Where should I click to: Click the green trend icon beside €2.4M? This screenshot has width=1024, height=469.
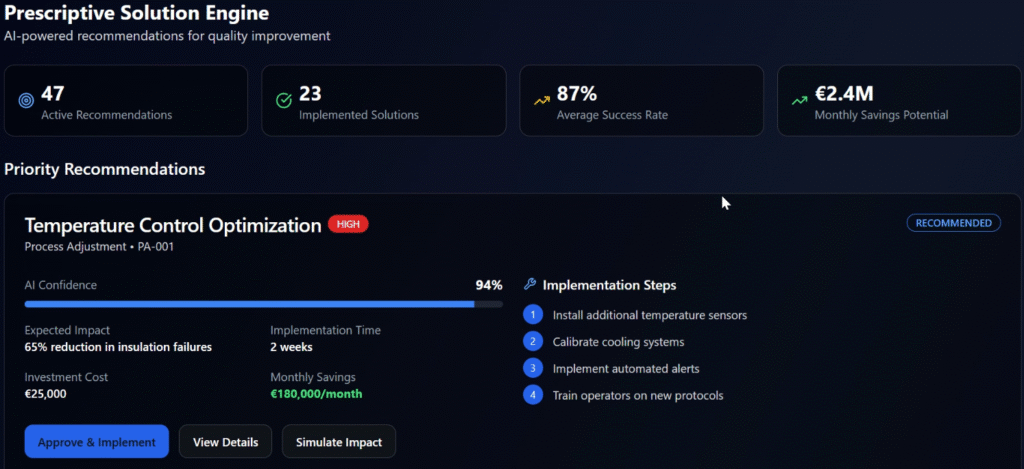[800, 100]
